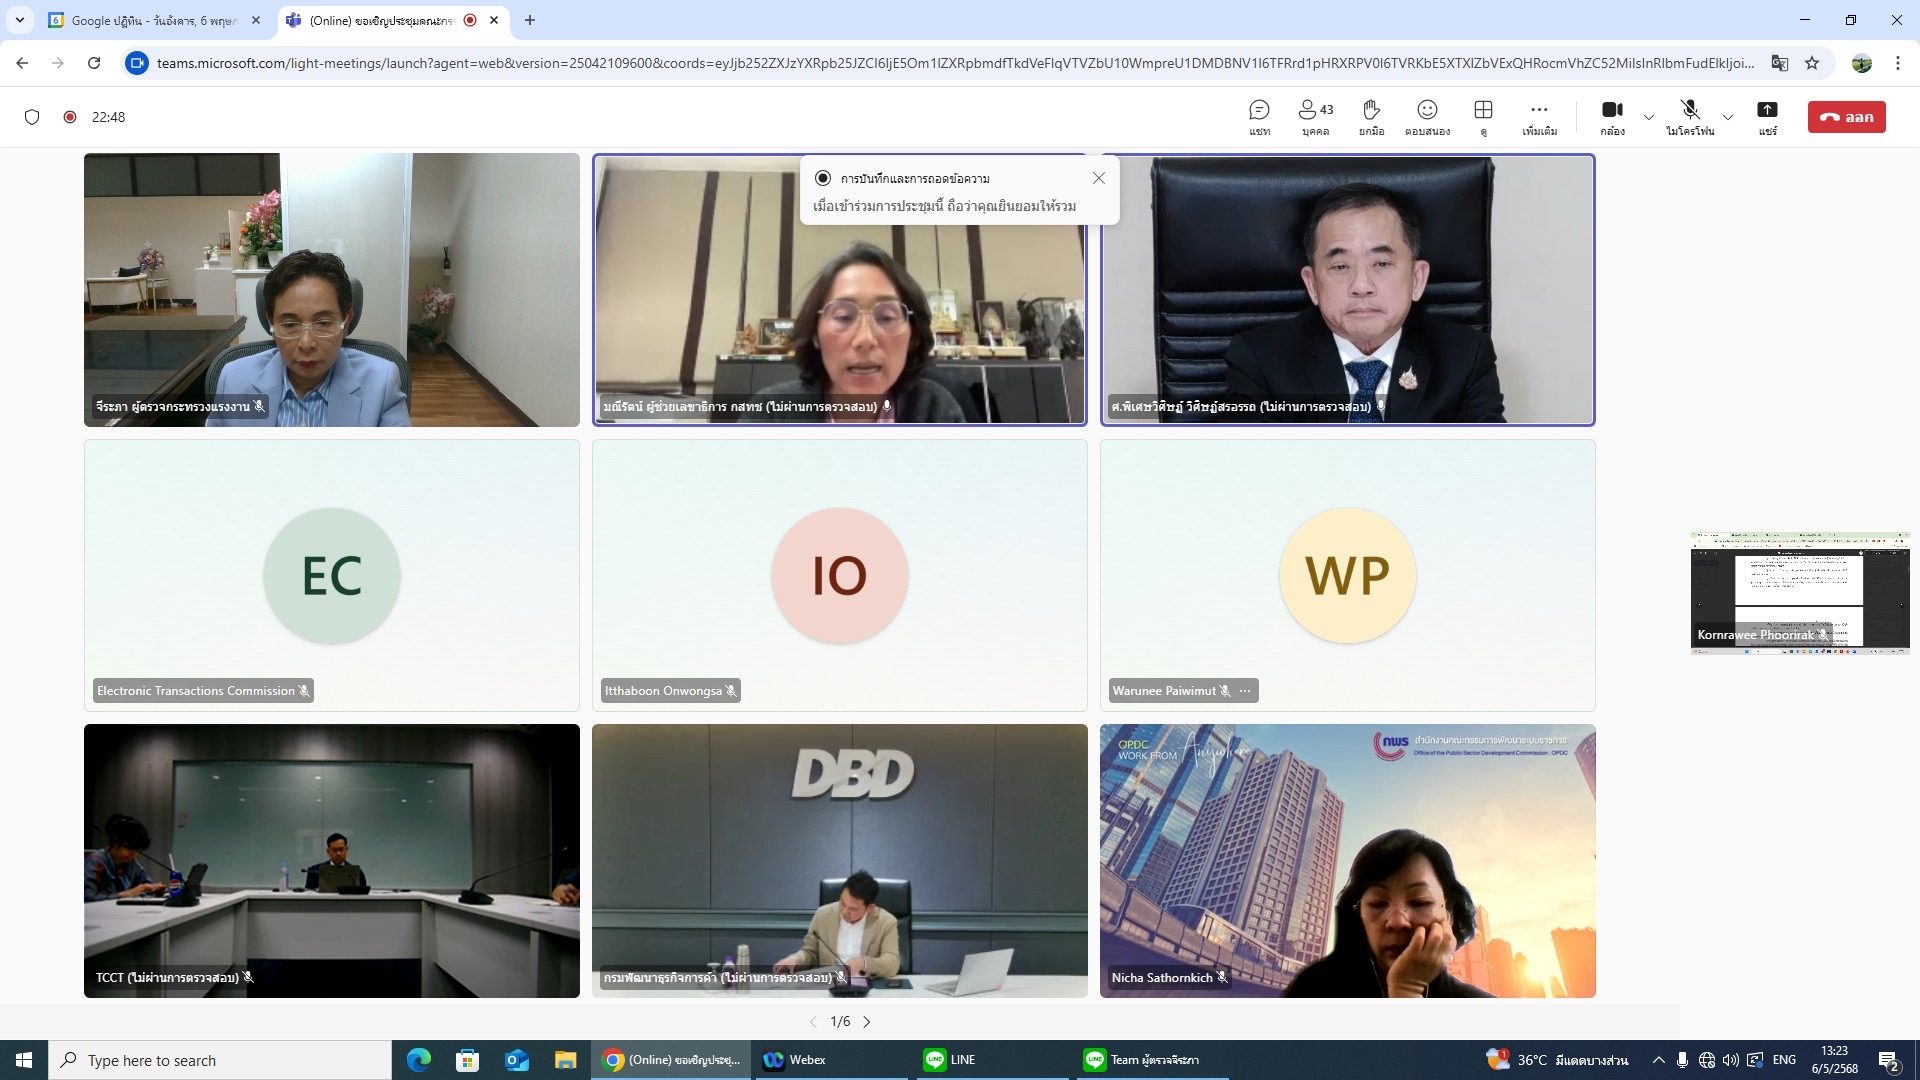Viewport: 1920px width, 1080px height.
Task: Expand microphone options dropdown arrow
Action: click(x=1728, y=117)
